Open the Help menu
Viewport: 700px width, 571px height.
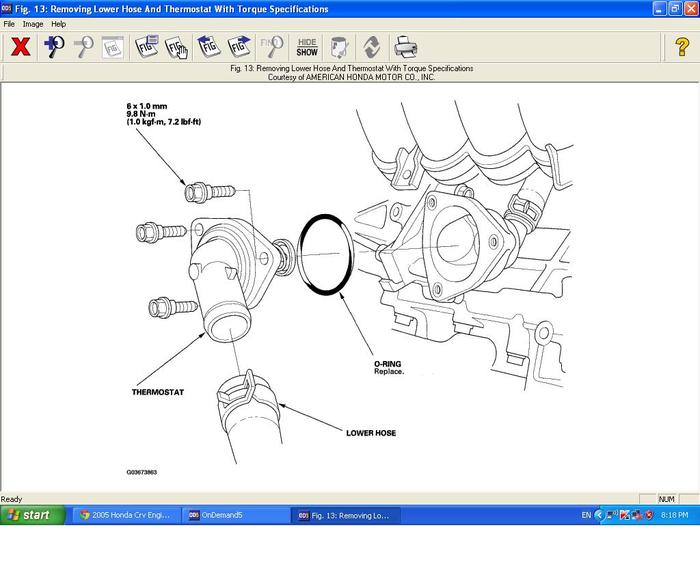(x=58, y=24)
